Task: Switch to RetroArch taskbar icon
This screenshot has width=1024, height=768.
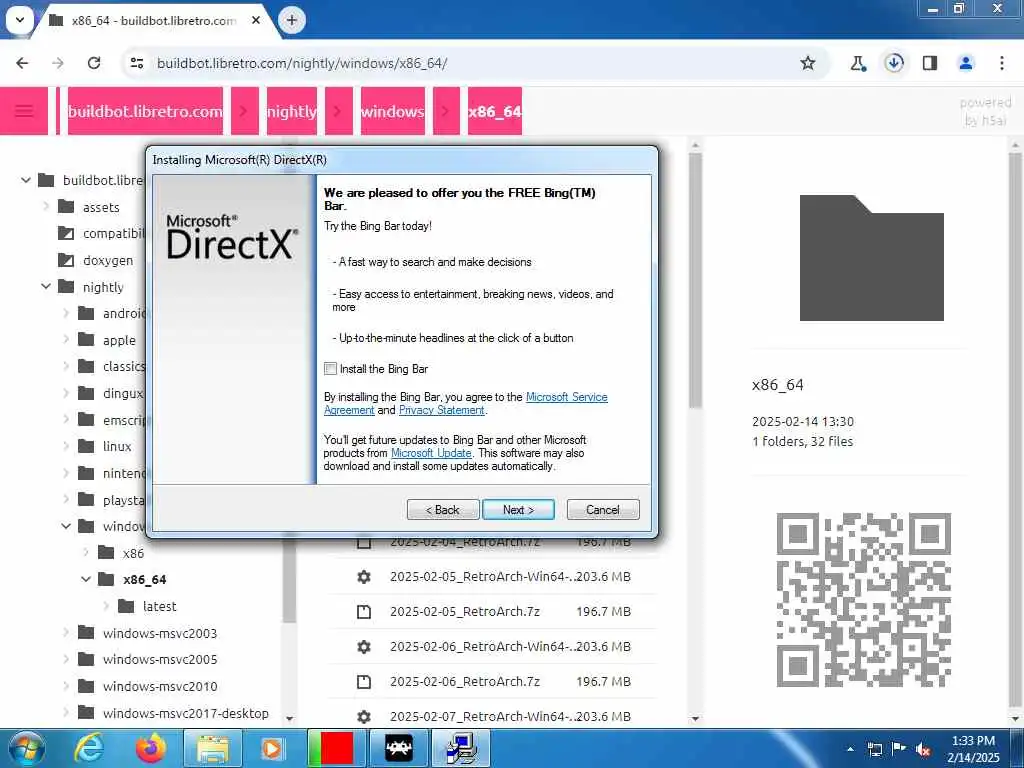Action: (x=399, y=748)
